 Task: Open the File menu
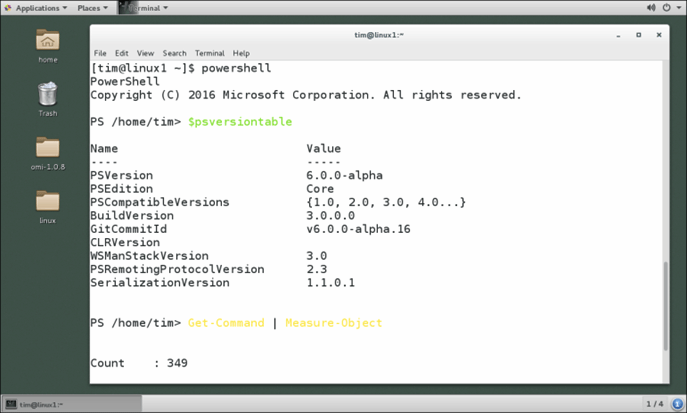click(100, 53)
